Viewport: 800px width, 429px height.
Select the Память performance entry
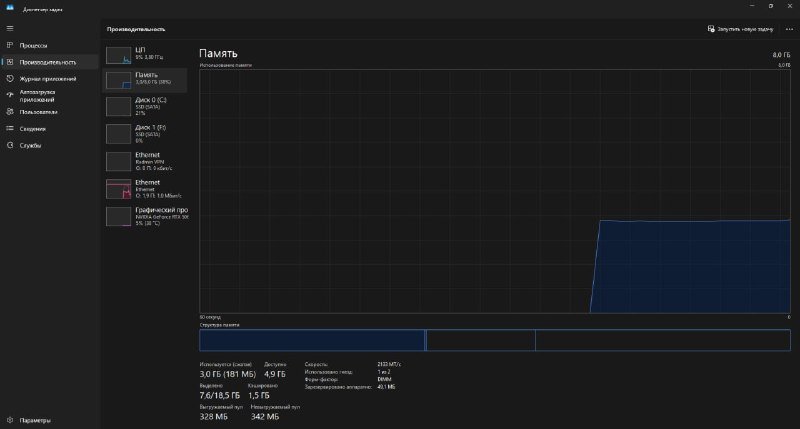(145, 79)
